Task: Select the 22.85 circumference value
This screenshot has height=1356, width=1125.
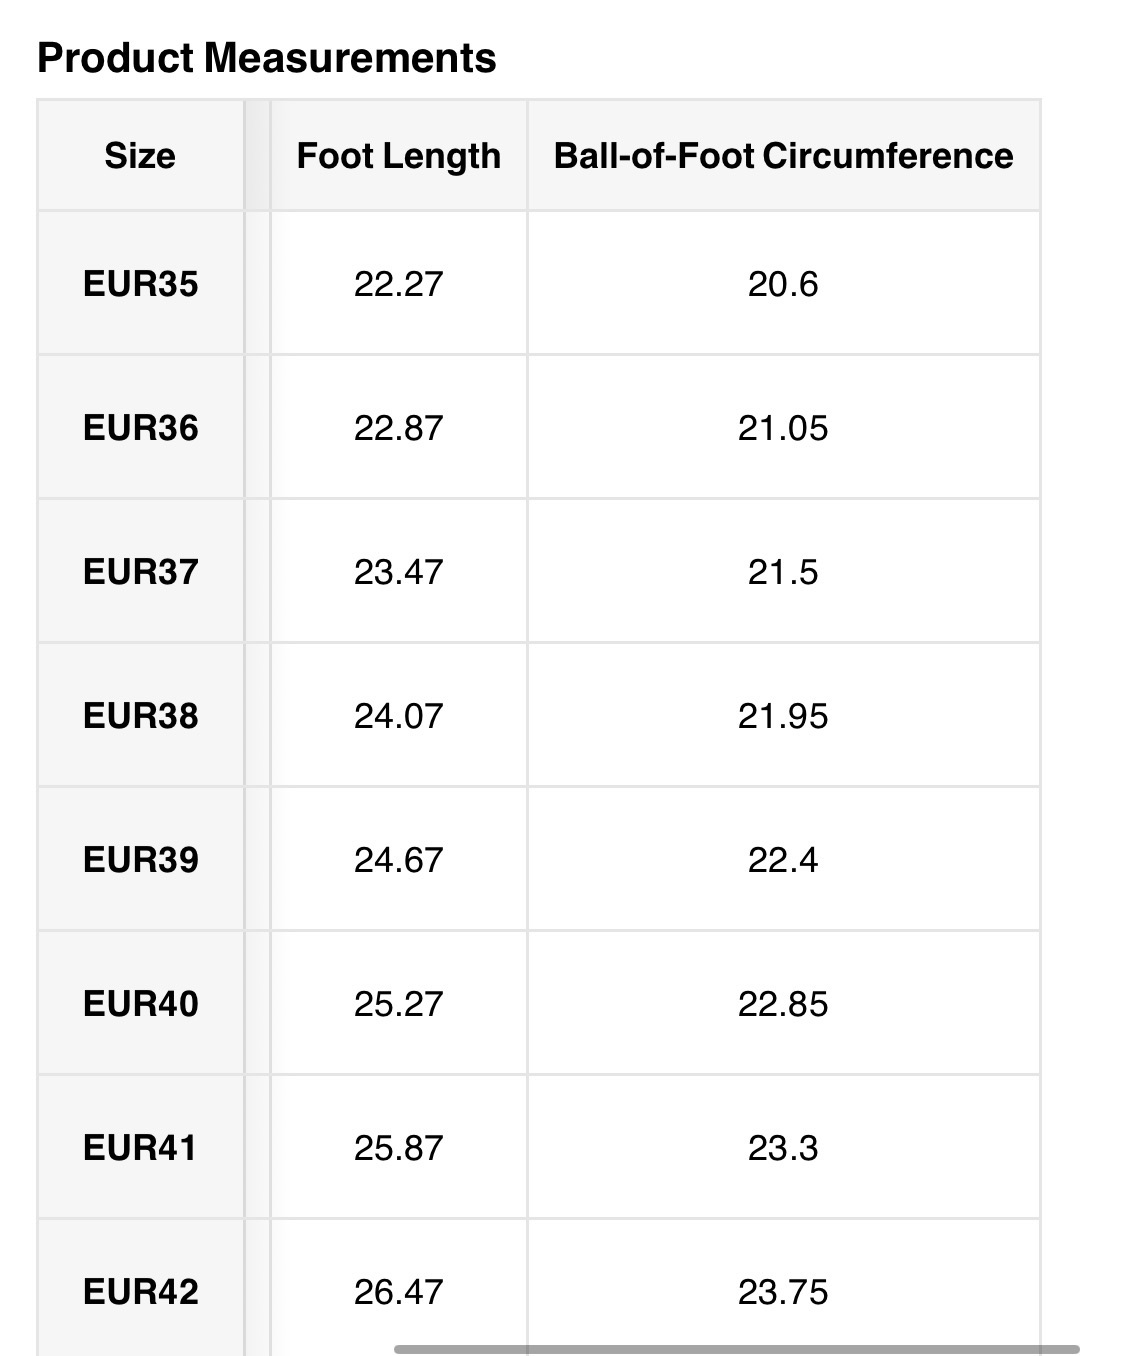Action: click(783, 1004)
